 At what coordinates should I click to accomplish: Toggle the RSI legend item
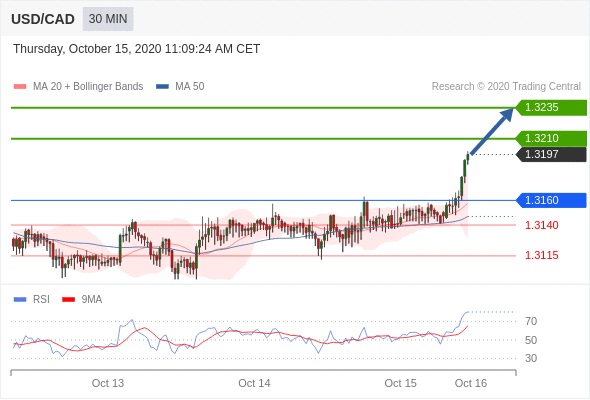[x=32, y=300]
